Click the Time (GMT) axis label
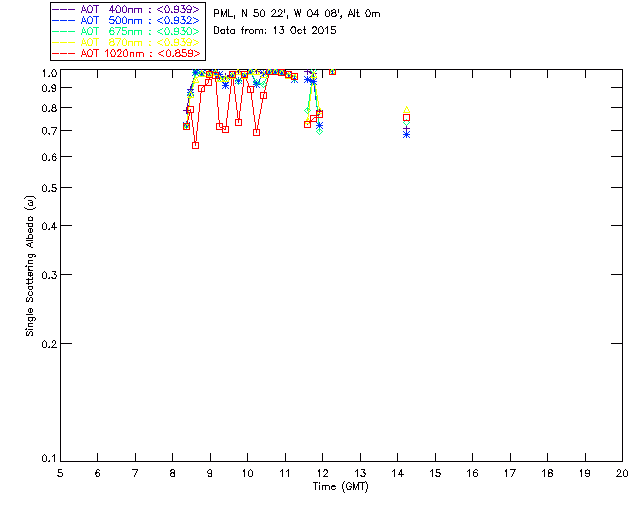 tap(340, 487)
